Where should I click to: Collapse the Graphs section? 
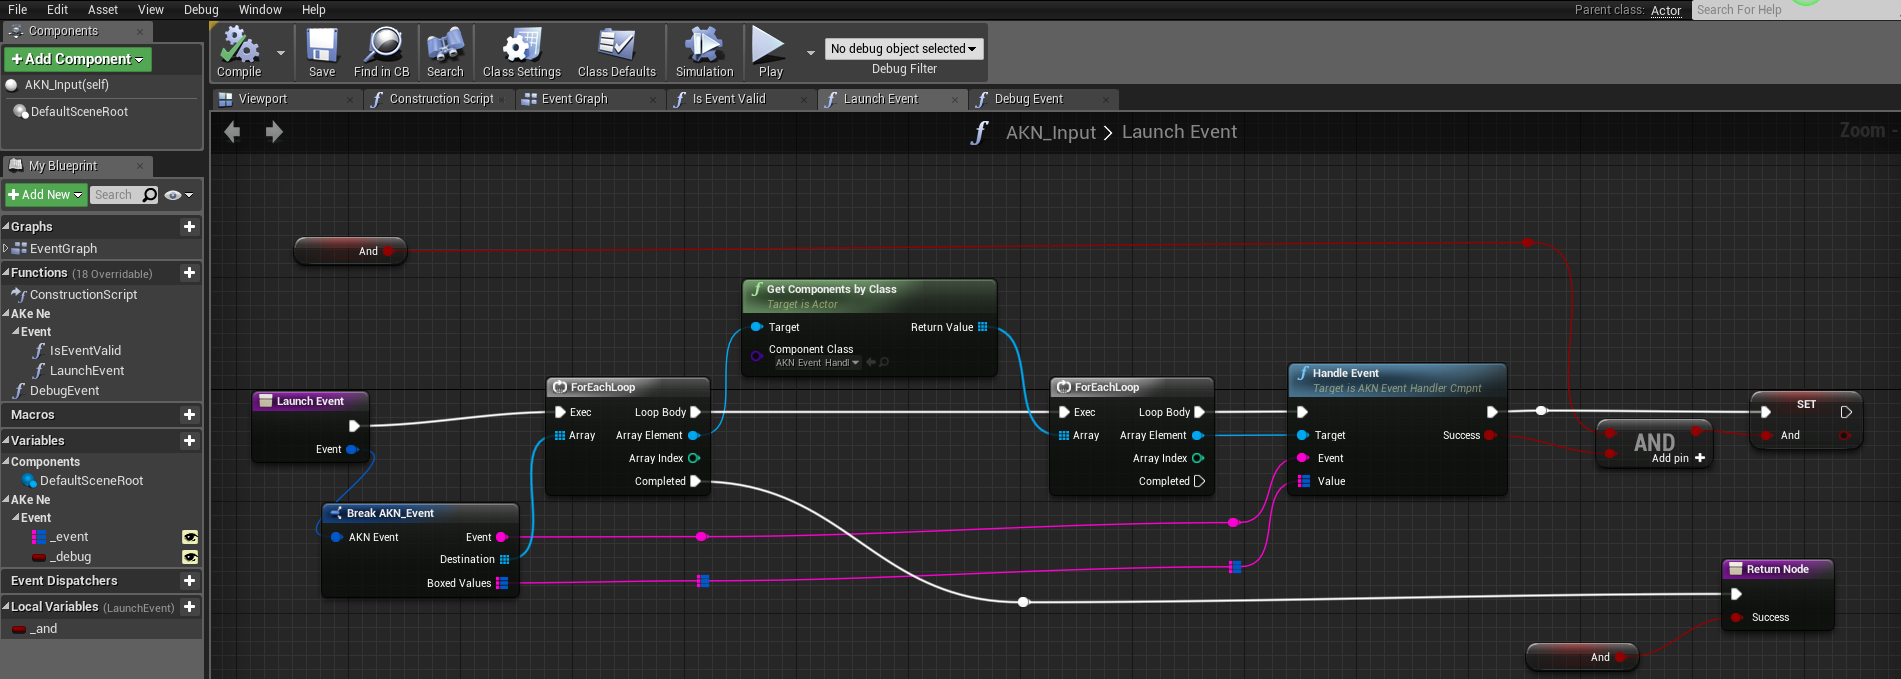[x=6, y=226]
